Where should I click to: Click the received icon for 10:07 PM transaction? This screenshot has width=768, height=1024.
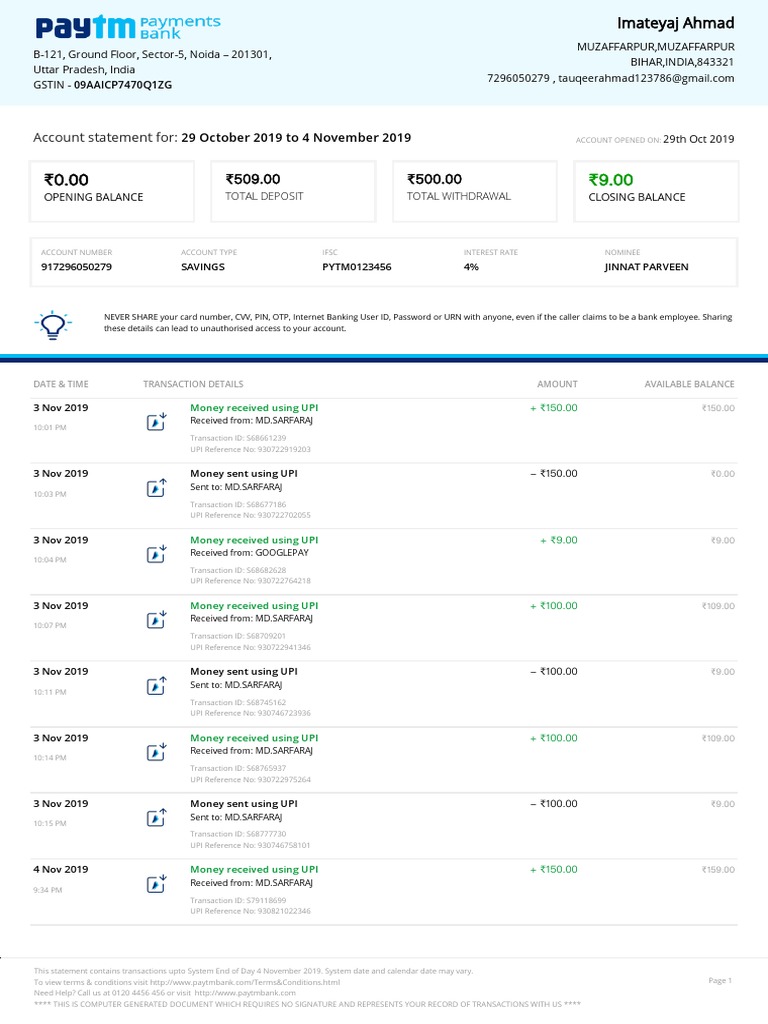click(x=156, y=620)
